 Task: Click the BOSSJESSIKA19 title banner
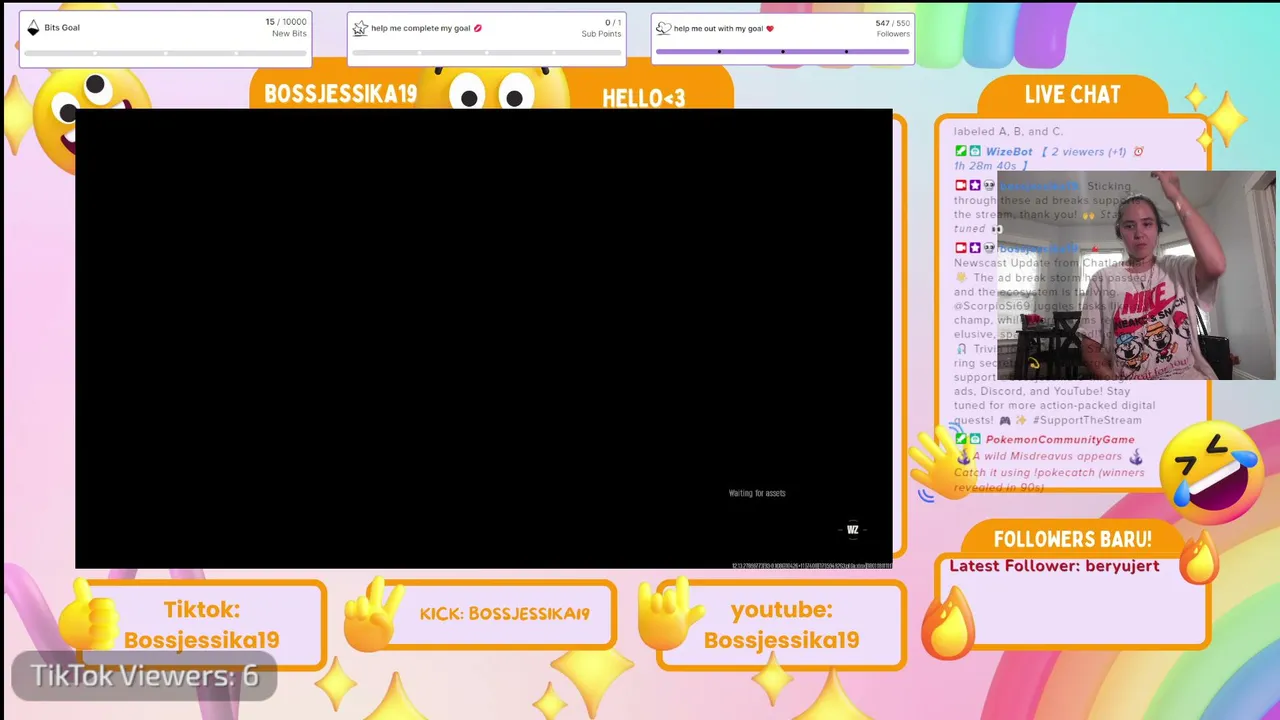point(340,94)
